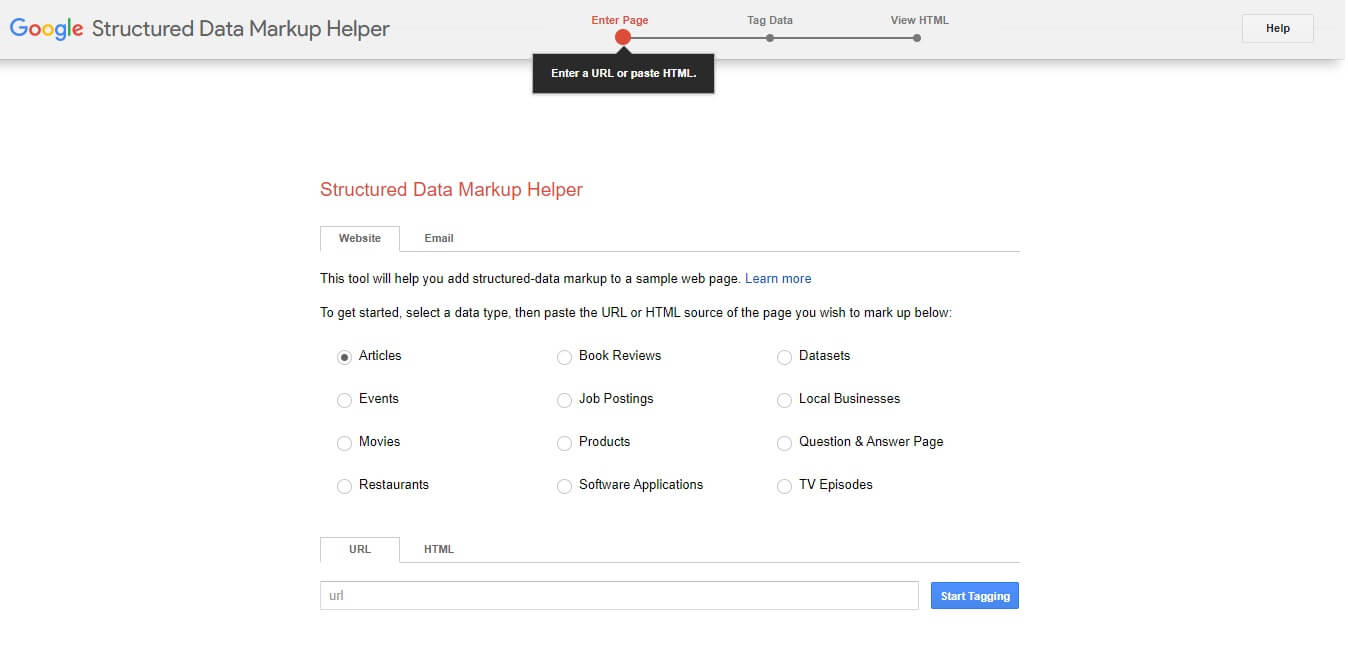Click the Google logo
This screenshot has width=1348, height=651.
45,28
